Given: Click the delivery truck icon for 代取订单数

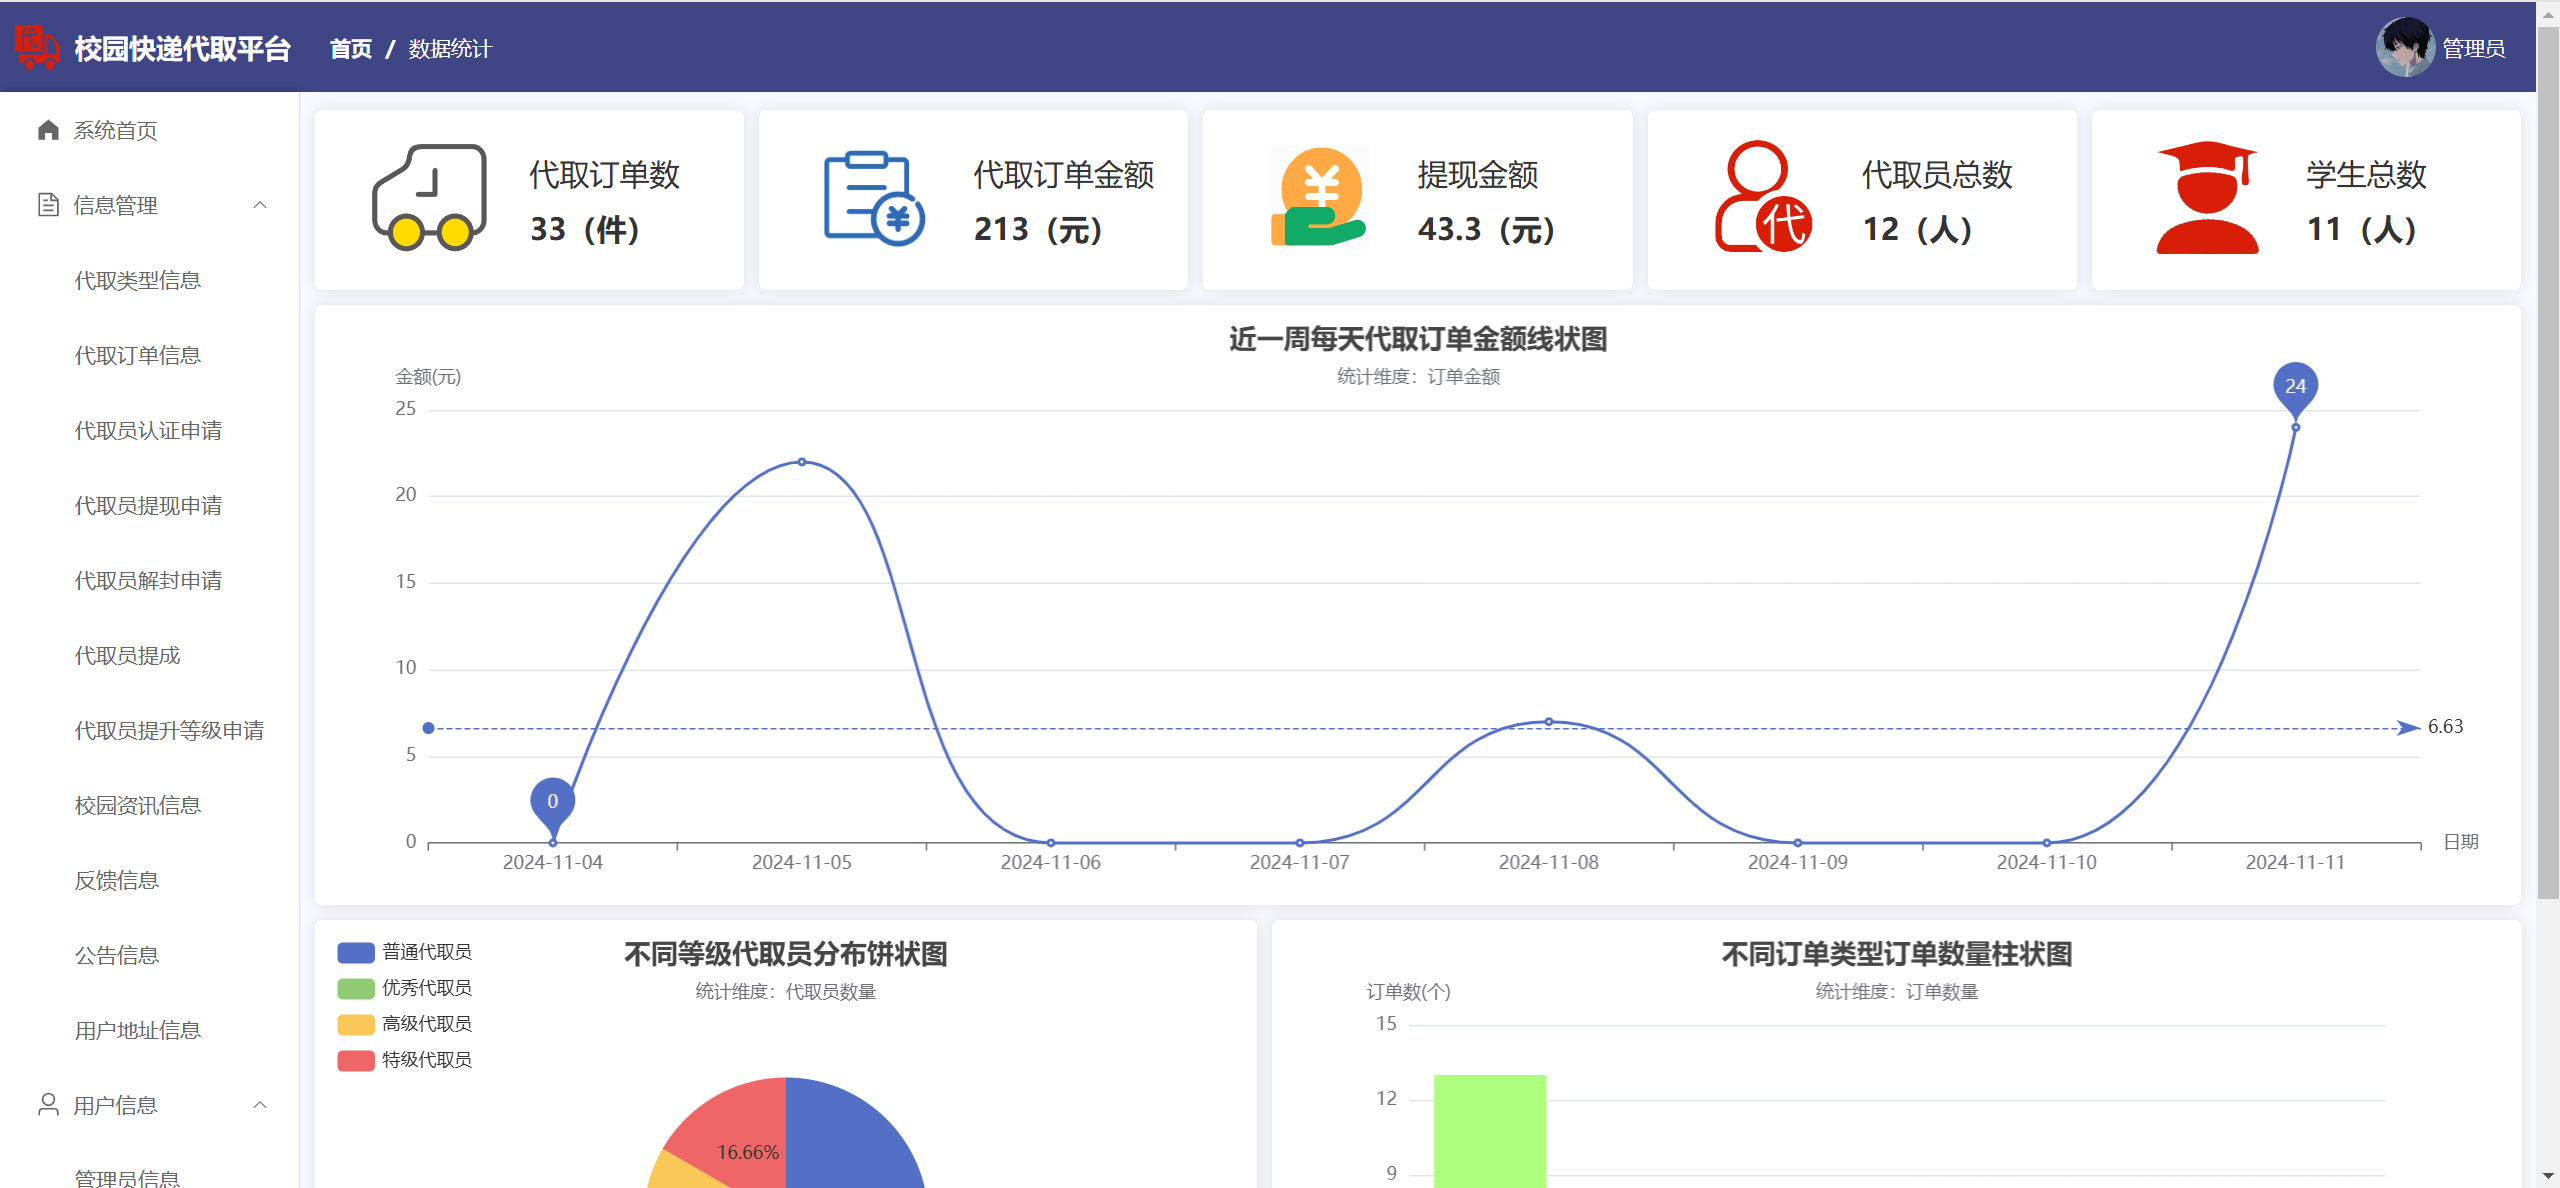Looking at the screenshot, I should [x=429, y=197].
